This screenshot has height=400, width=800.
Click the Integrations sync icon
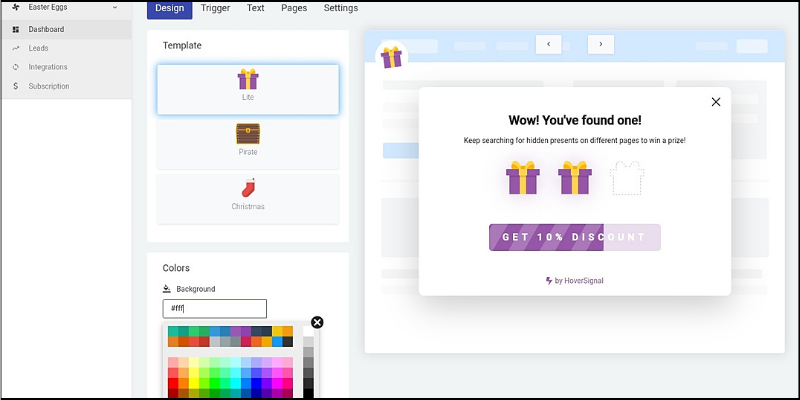(16, 67)
